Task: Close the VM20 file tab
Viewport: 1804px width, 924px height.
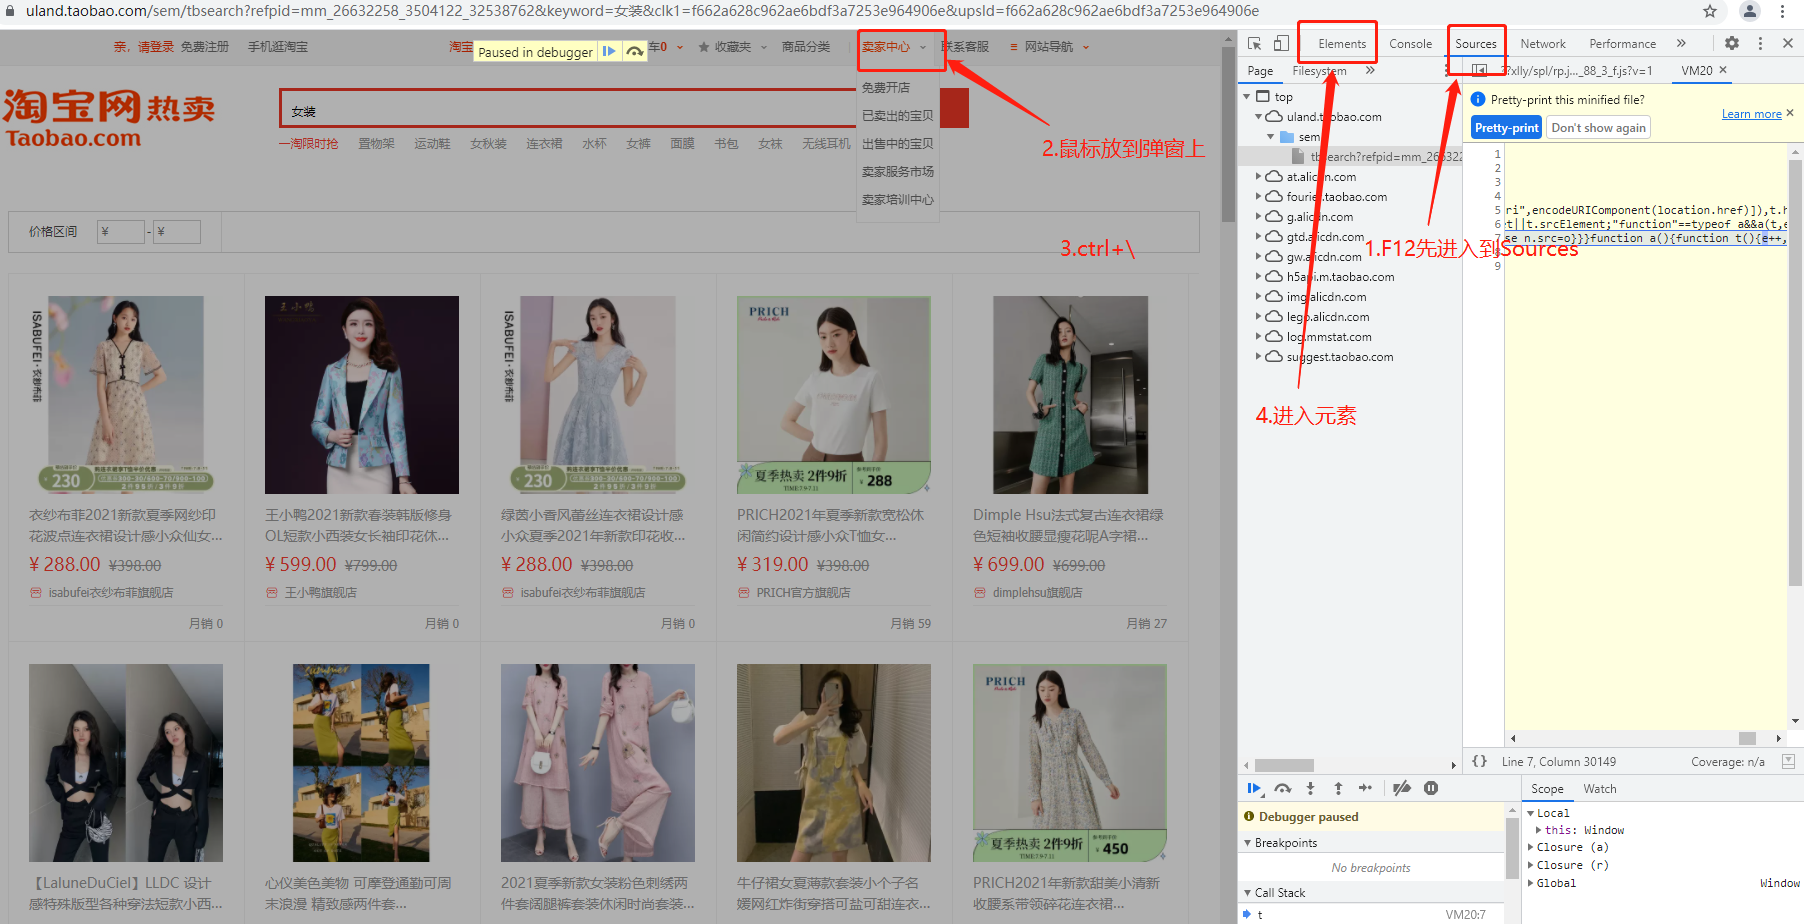Action: coord(1723,70)
